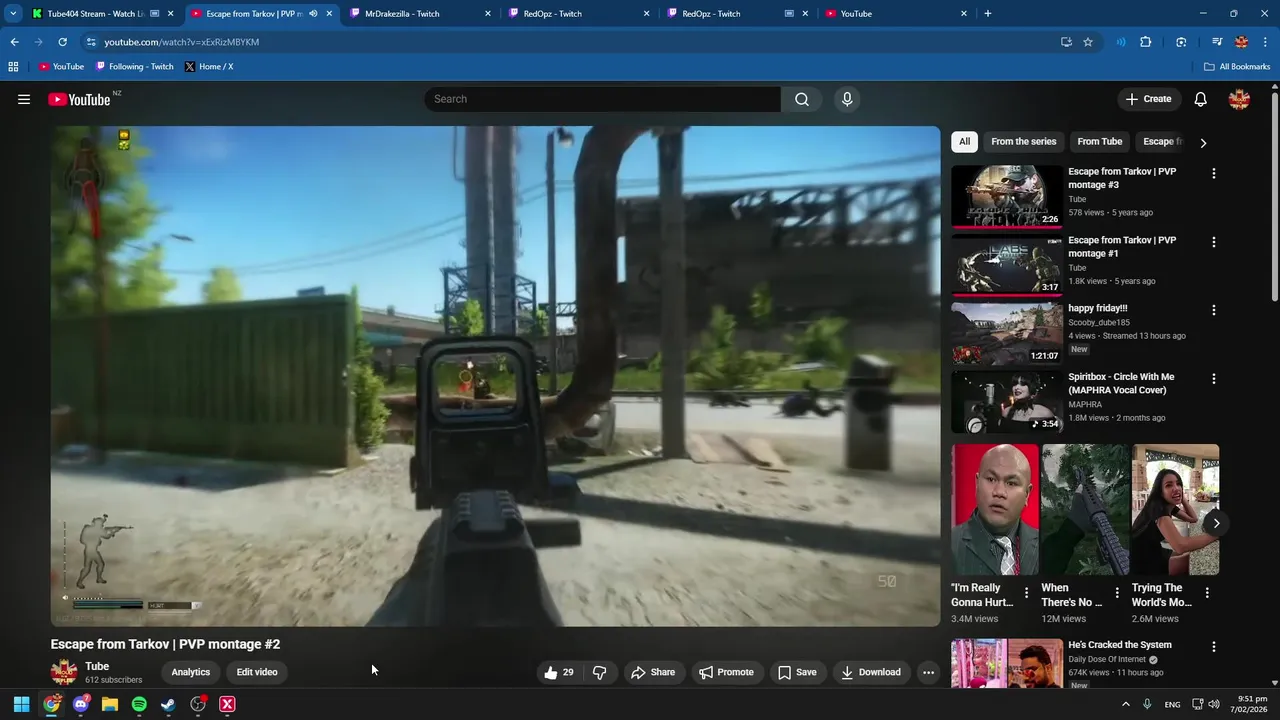Open Steam from the taskbar
The width and height of the screenshot is (1280, 720).
[168, 704]
